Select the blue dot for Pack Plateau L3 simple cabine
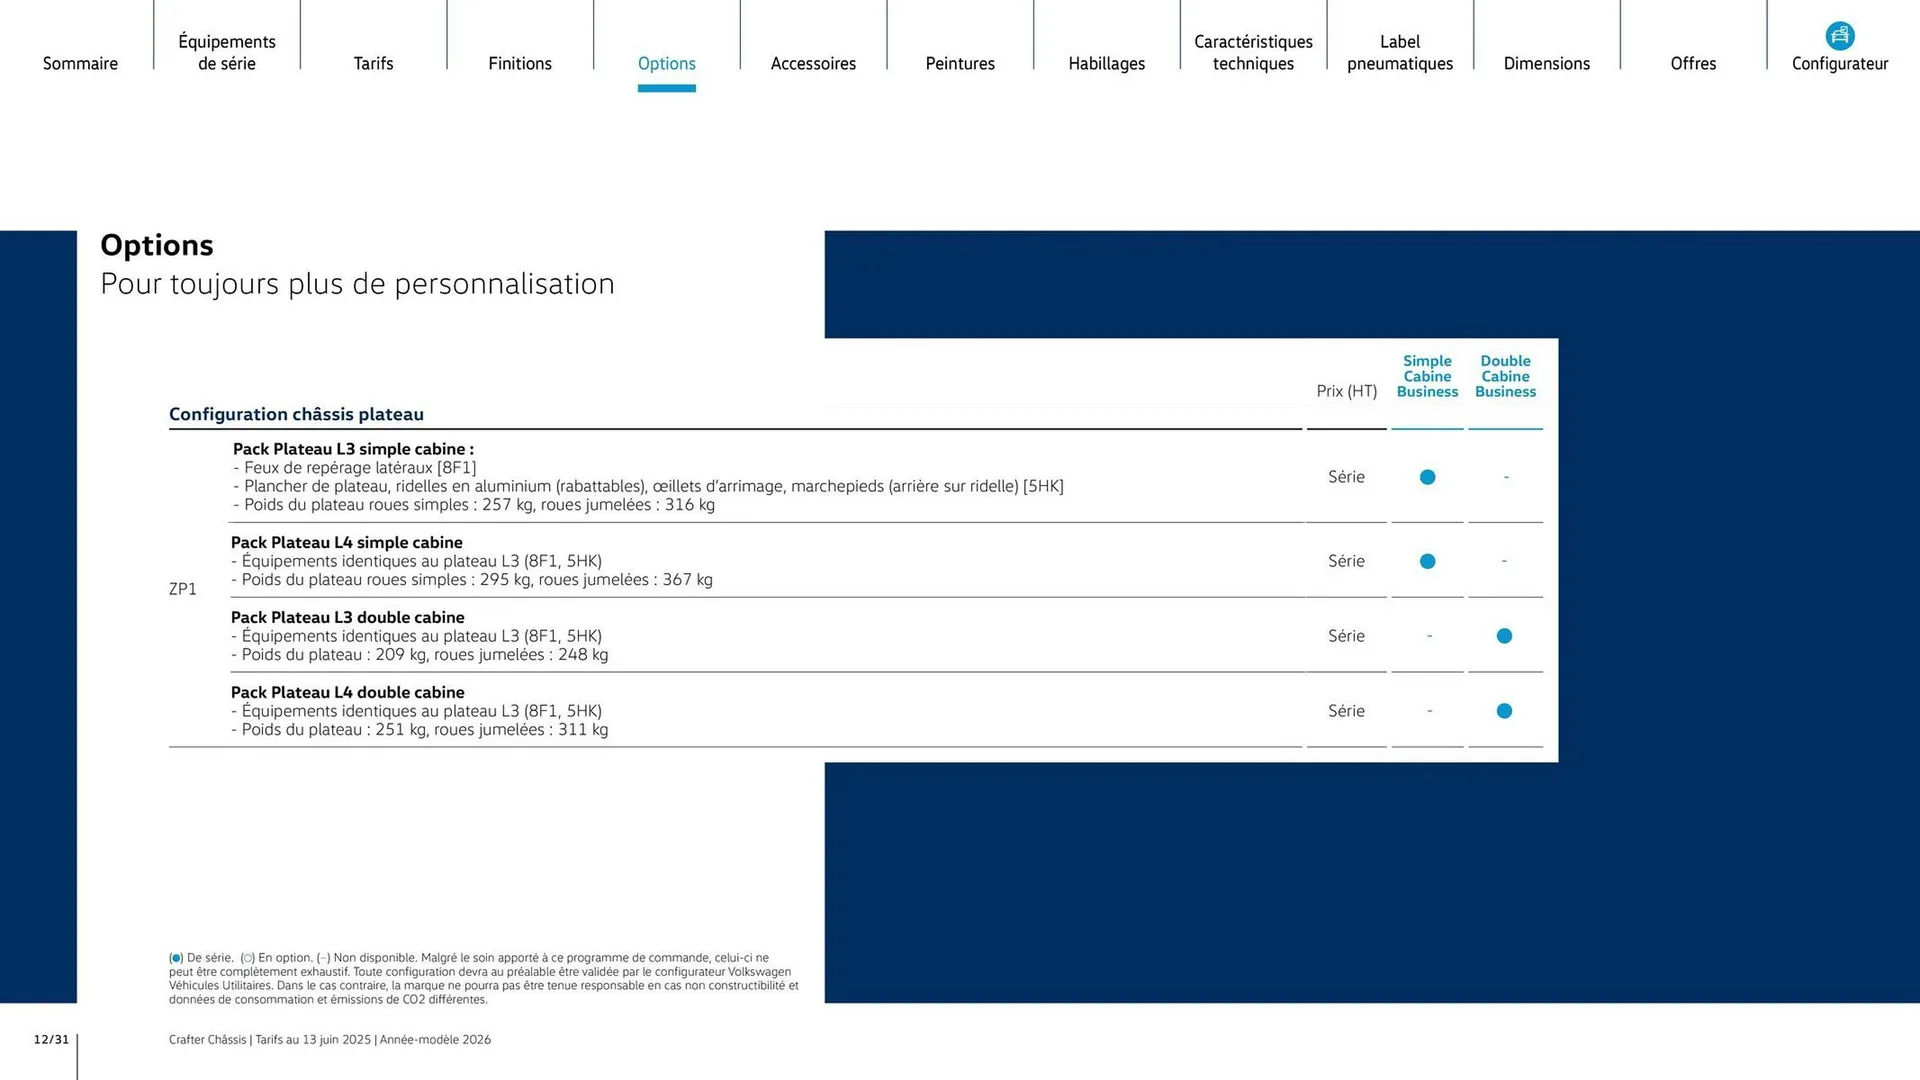This screenshot has width=1920, height=1080. click(1427, 477)
